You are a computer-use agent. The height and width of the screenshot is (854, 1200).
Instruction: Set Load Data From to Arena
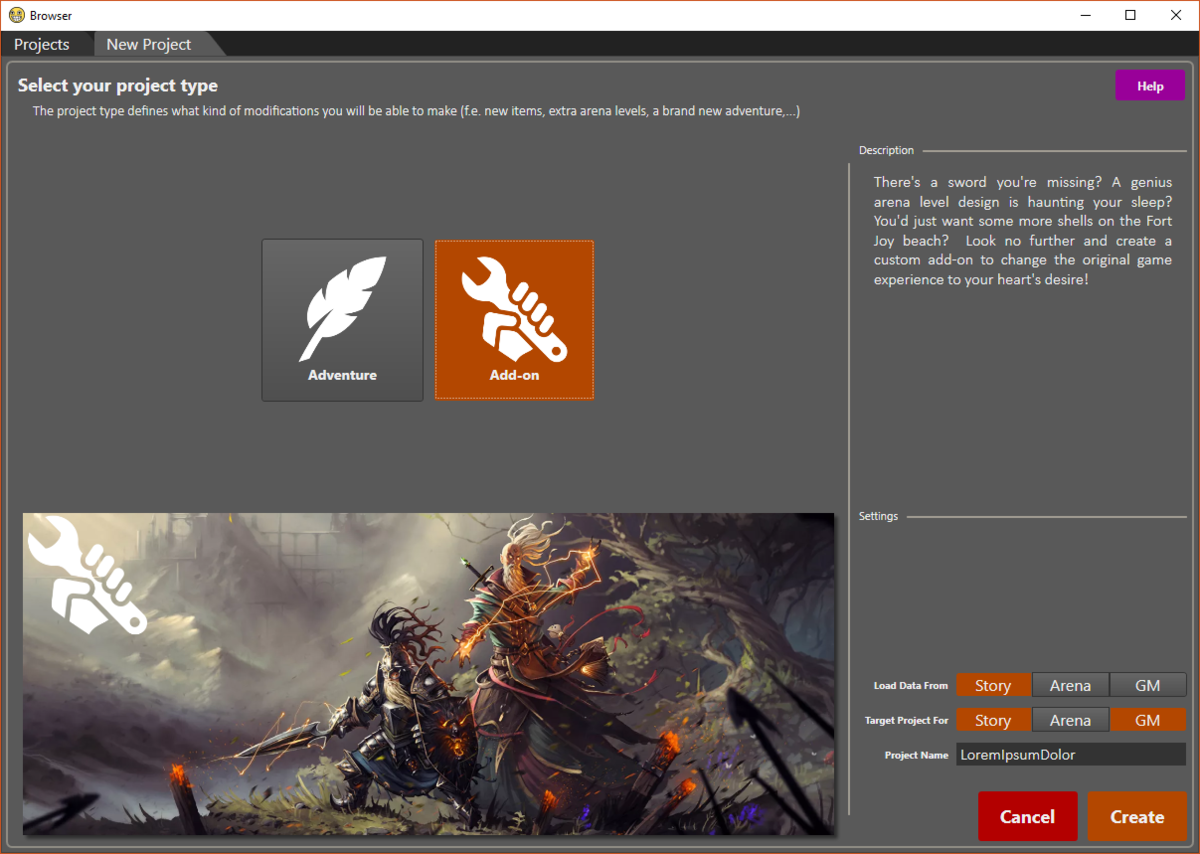tap(1070, 685)
